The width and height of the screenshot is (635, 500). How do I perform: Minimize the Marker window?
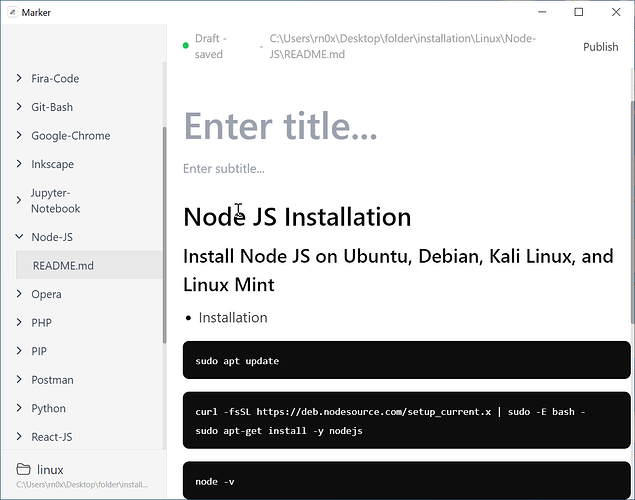tap(542, 12)
